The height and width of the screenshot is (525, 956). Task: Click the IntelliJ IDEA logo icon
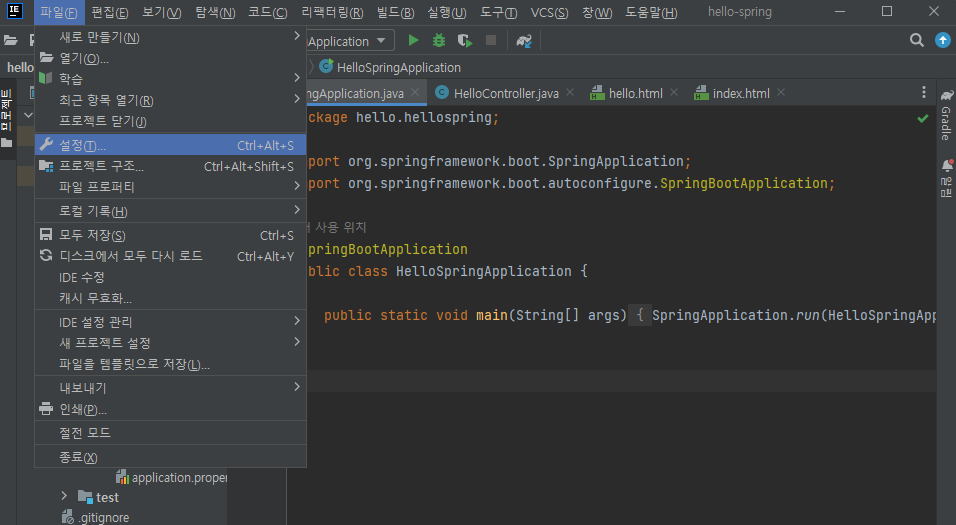point(15,11)
